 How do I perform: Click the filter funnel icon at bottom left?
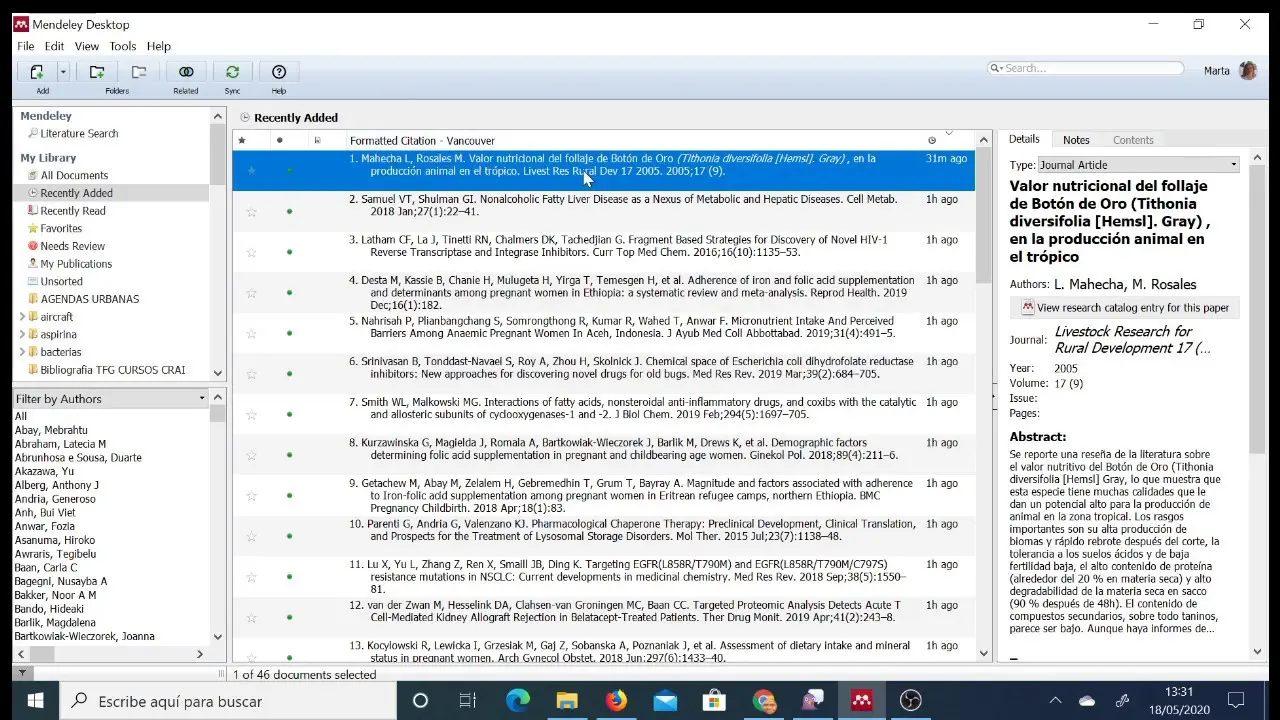pos(22,674)
